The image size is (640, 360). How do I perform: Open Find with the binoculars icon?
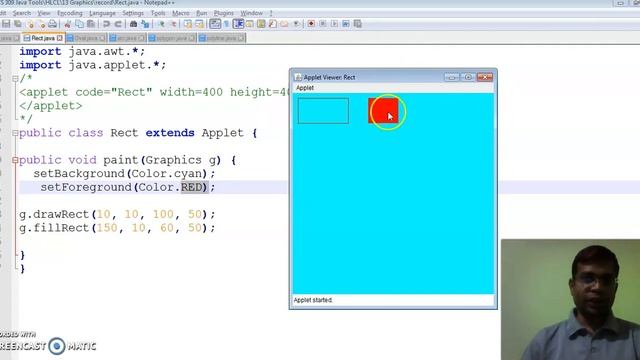pos(133,24)
